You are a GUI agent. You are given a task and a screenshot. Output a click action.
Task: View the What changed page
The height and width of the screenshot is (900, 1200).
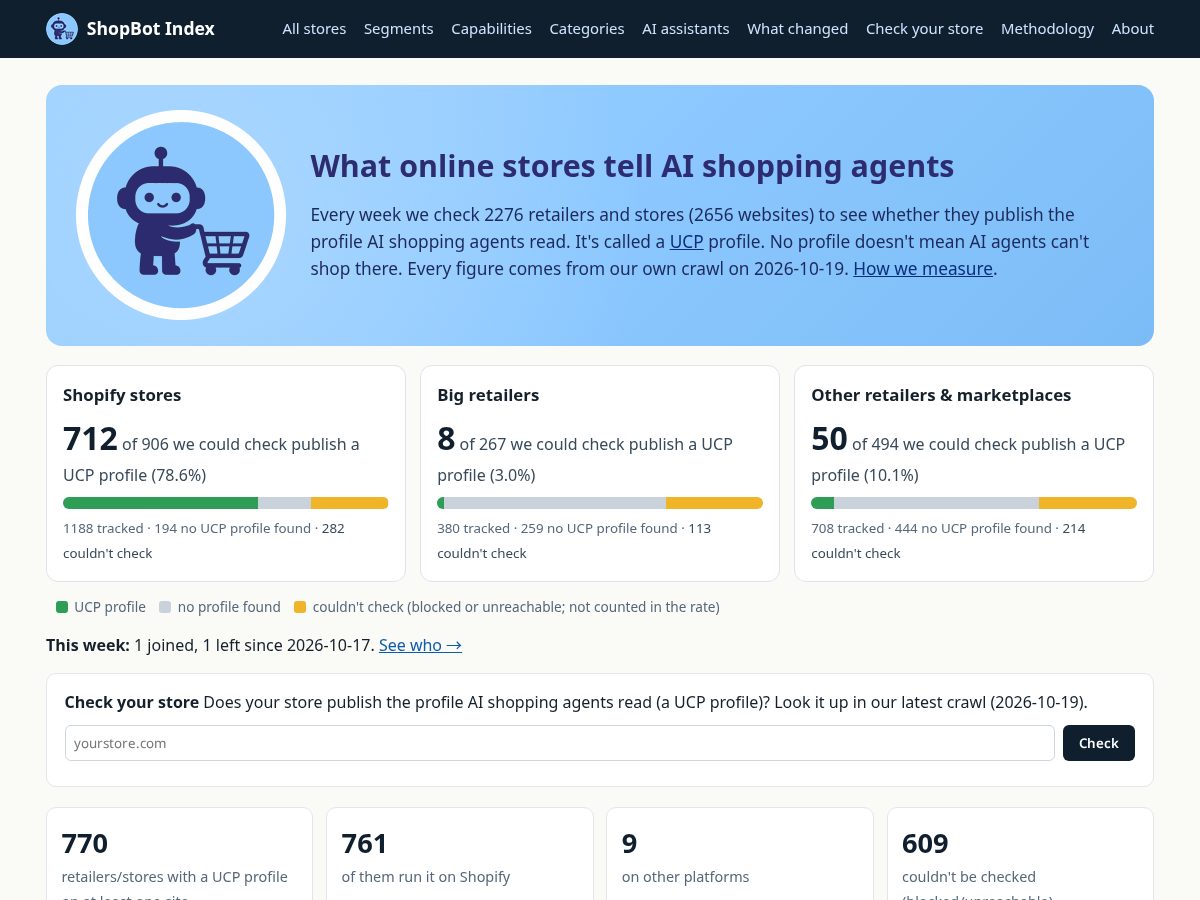(x=798, y=29)
